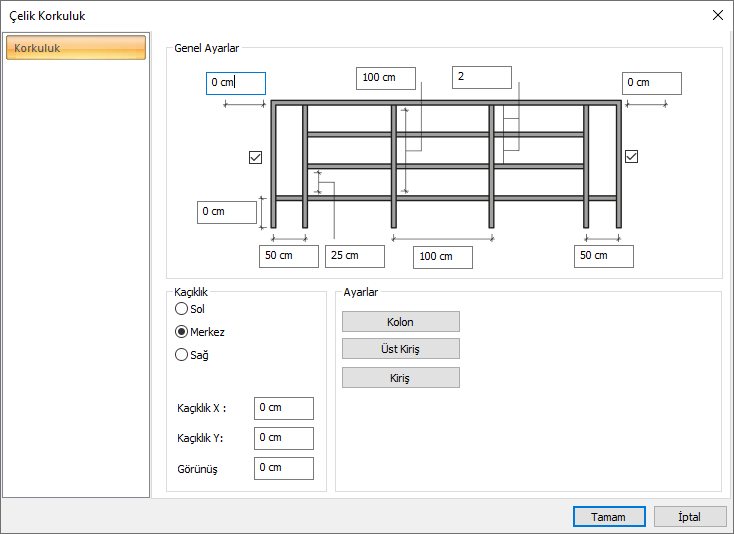Confirm dialog with Tamam button

pos(608,517)
